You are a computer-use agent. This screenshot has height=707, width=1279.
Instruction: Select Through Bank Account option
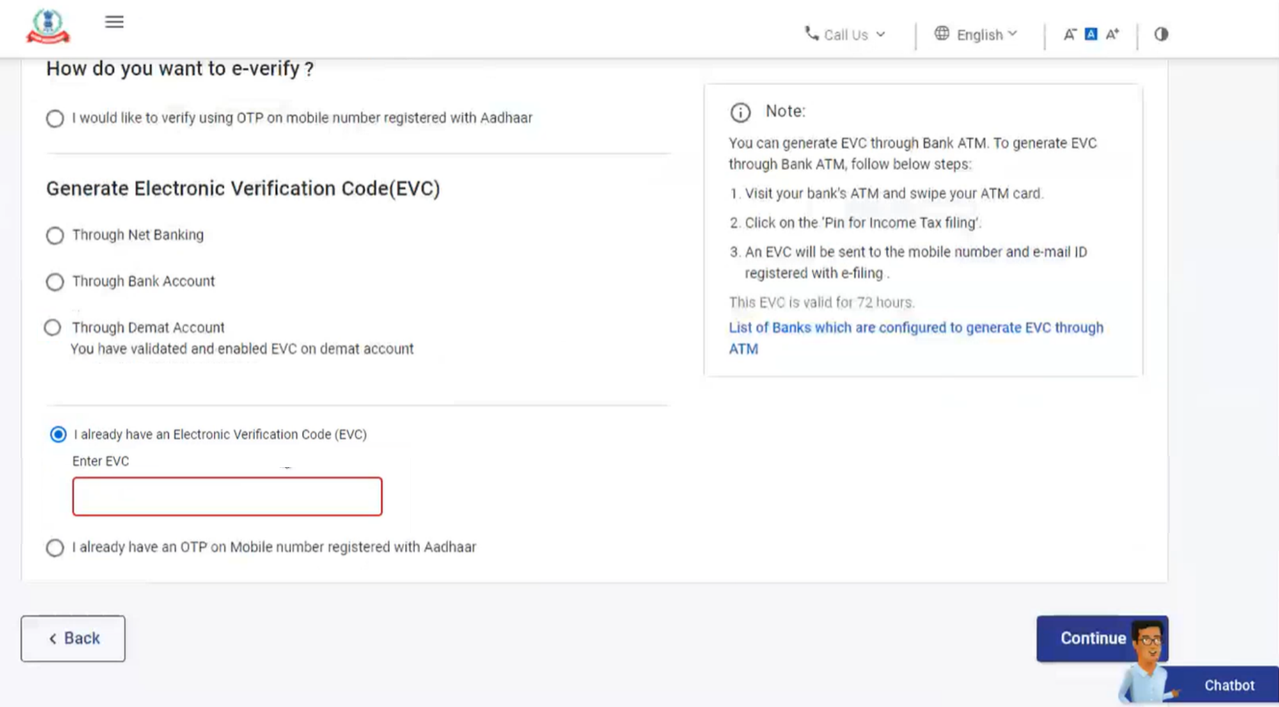[x=55, y=282]
